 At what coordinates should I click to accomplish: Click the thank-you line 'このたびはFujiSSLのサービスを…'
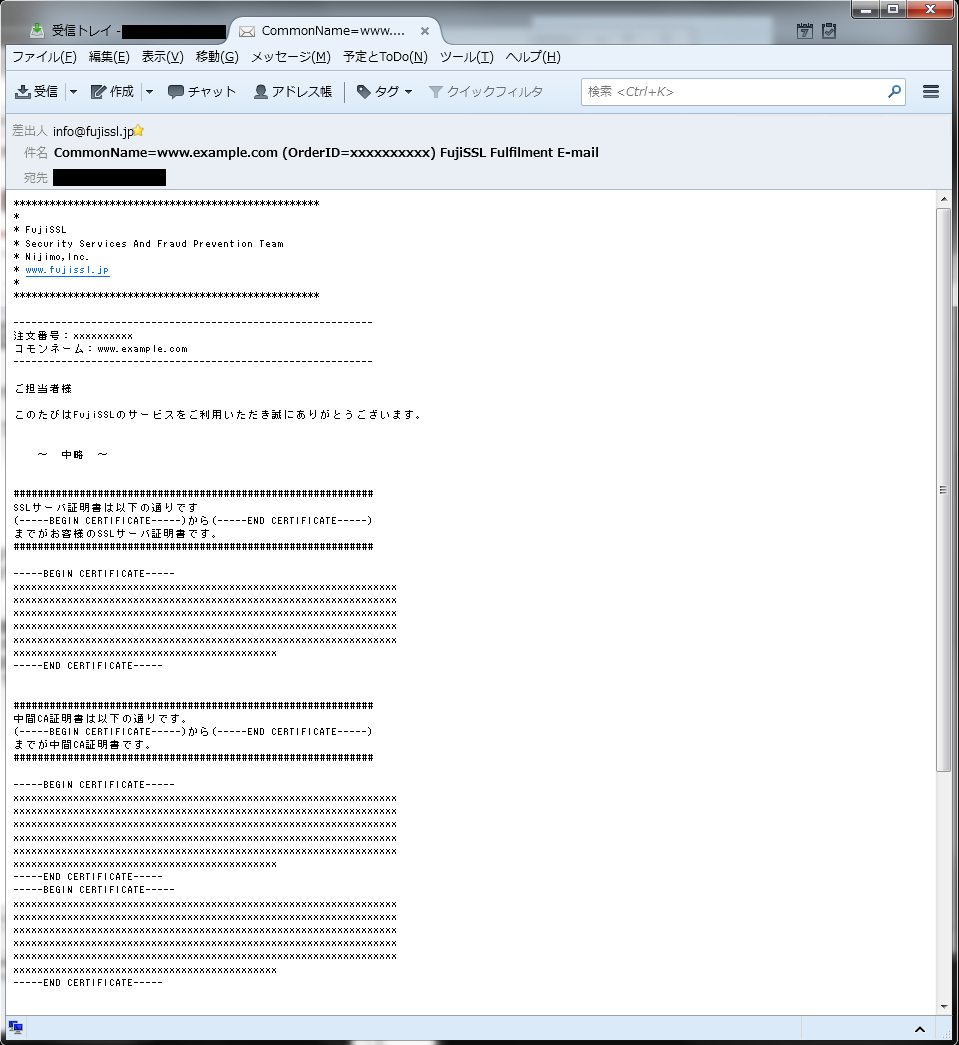coord(218,415)
